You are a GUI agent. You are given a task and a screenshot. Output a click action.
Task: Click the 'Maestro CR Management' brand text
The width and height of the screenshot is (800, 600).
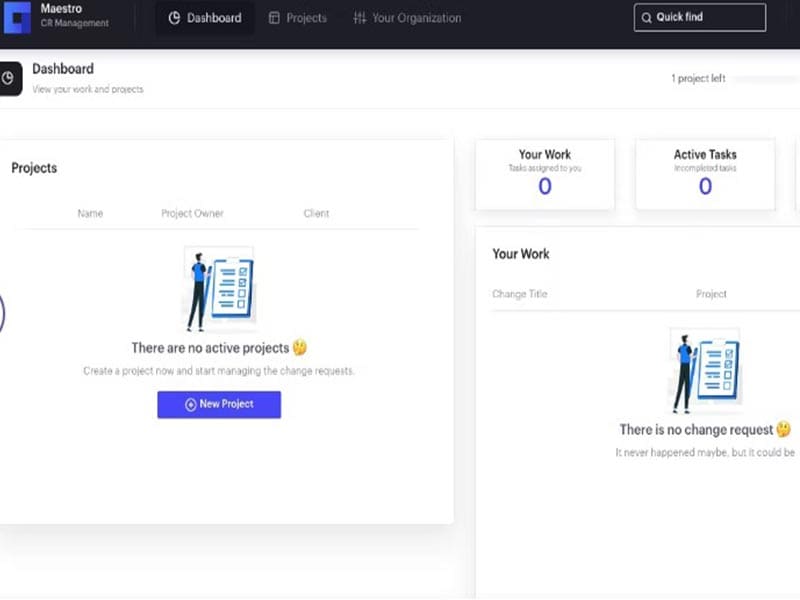[74, 16]
